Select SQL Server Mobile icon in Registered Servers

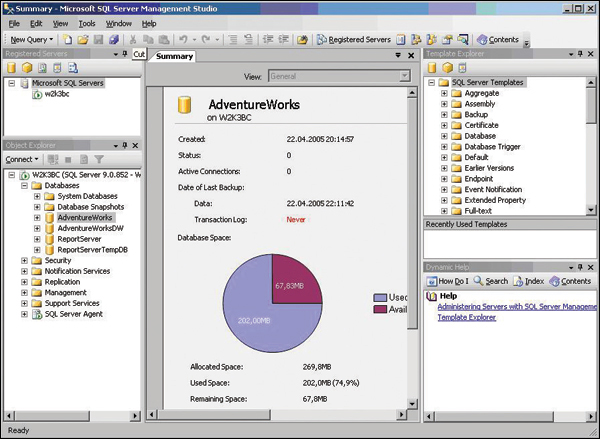click(x=57, y=68)
